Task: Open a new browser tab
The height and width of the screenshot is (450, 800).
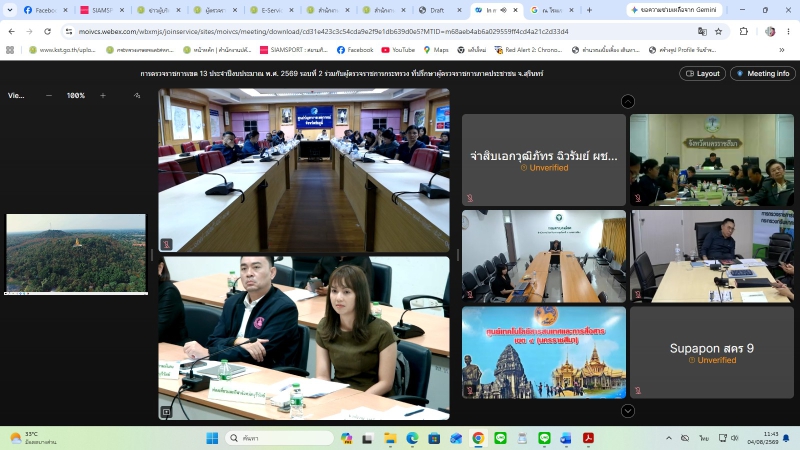Action: 589,10
